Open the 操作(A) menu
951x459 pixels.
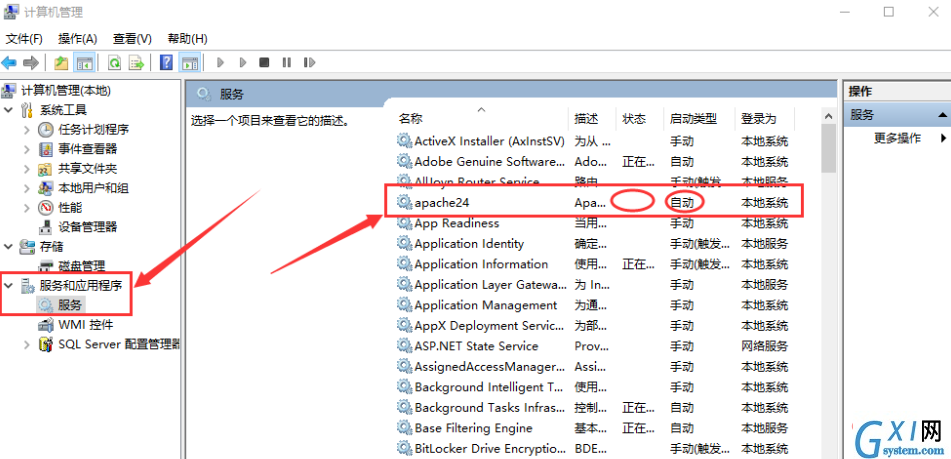(78, 39)
